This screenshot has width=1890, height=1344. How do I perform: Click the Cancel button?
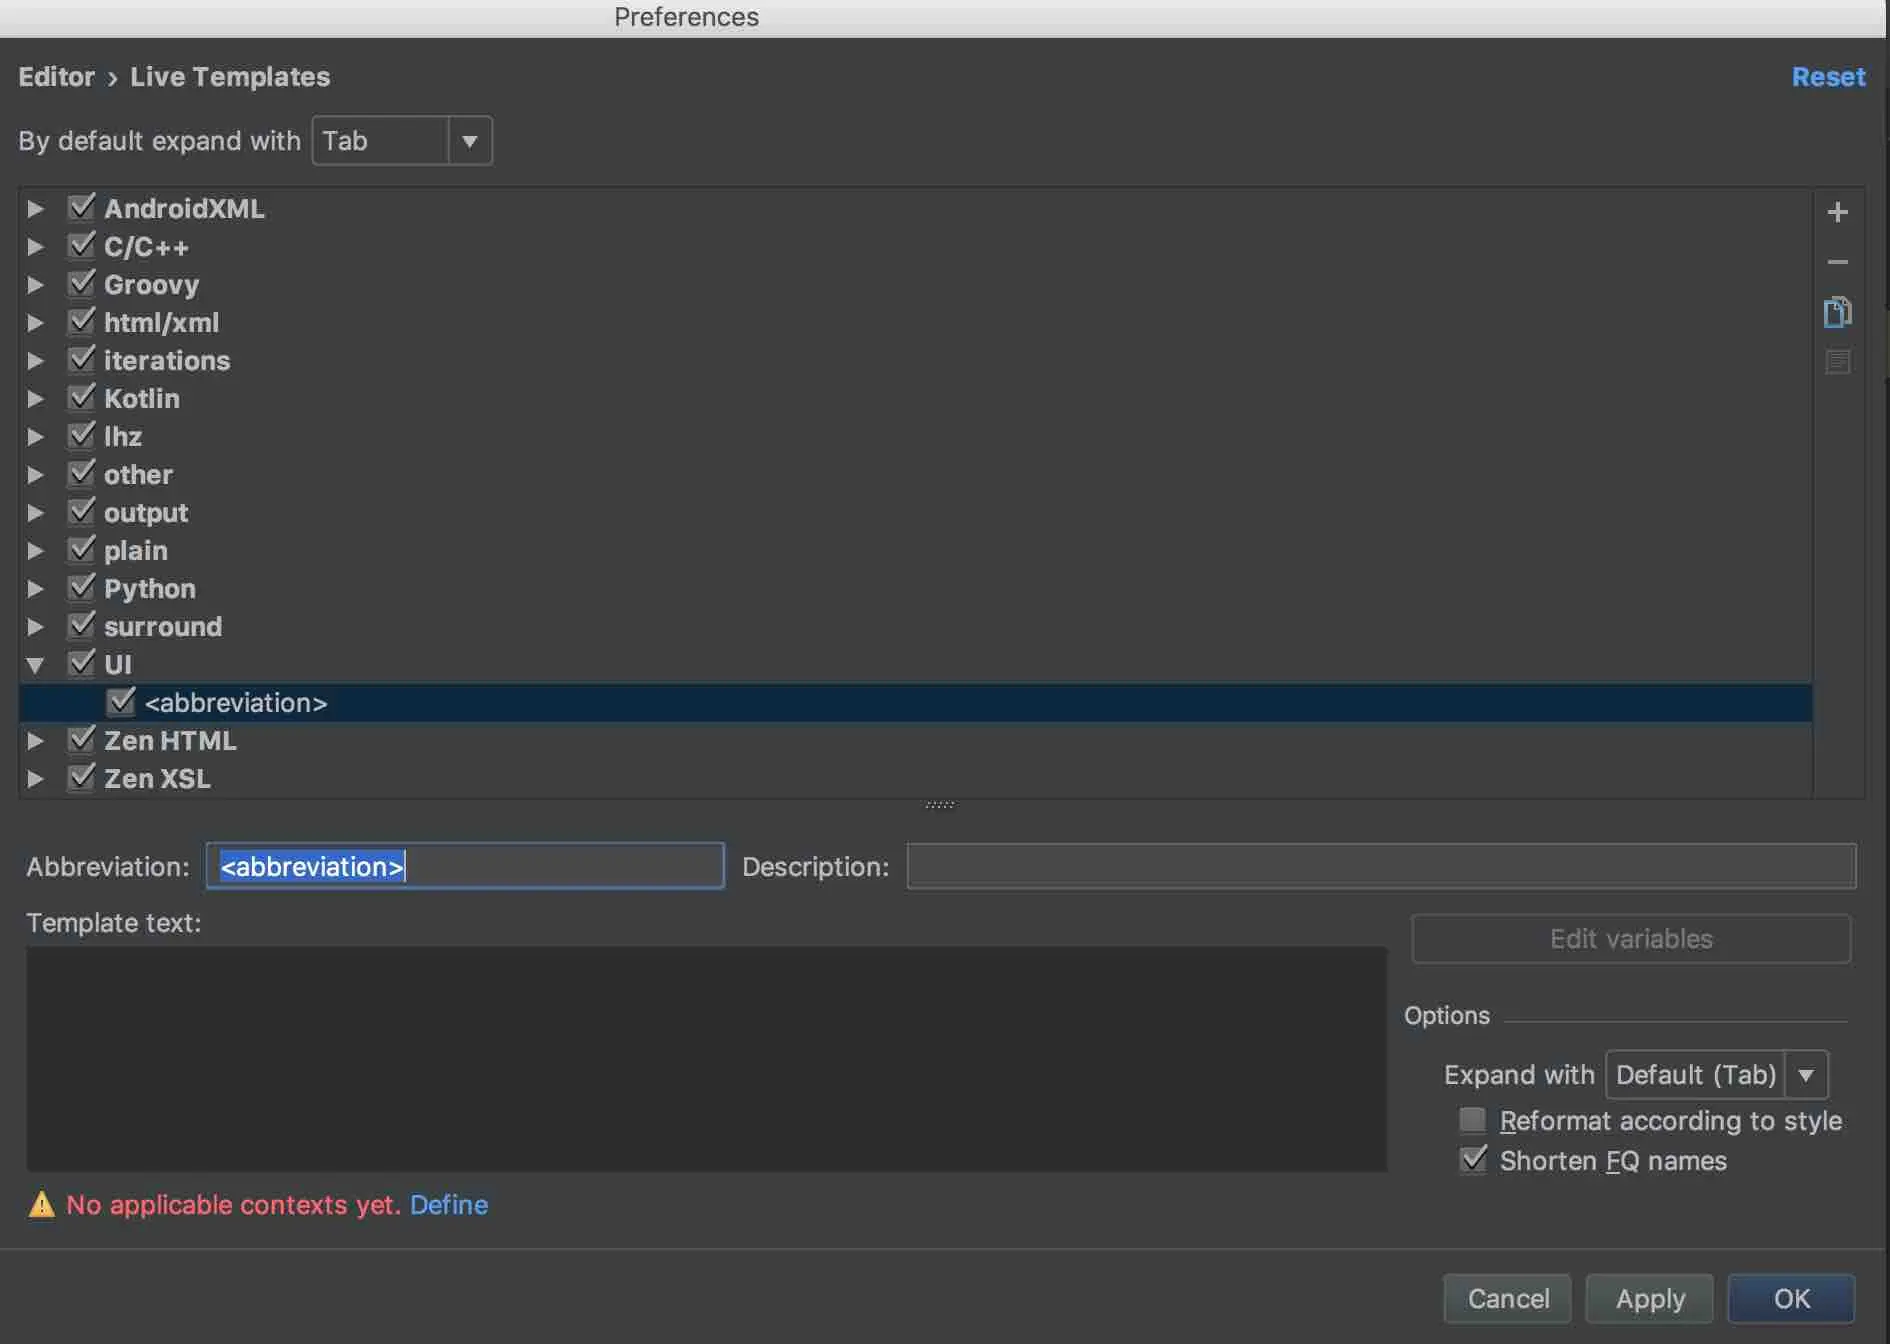point(1508,1299)
